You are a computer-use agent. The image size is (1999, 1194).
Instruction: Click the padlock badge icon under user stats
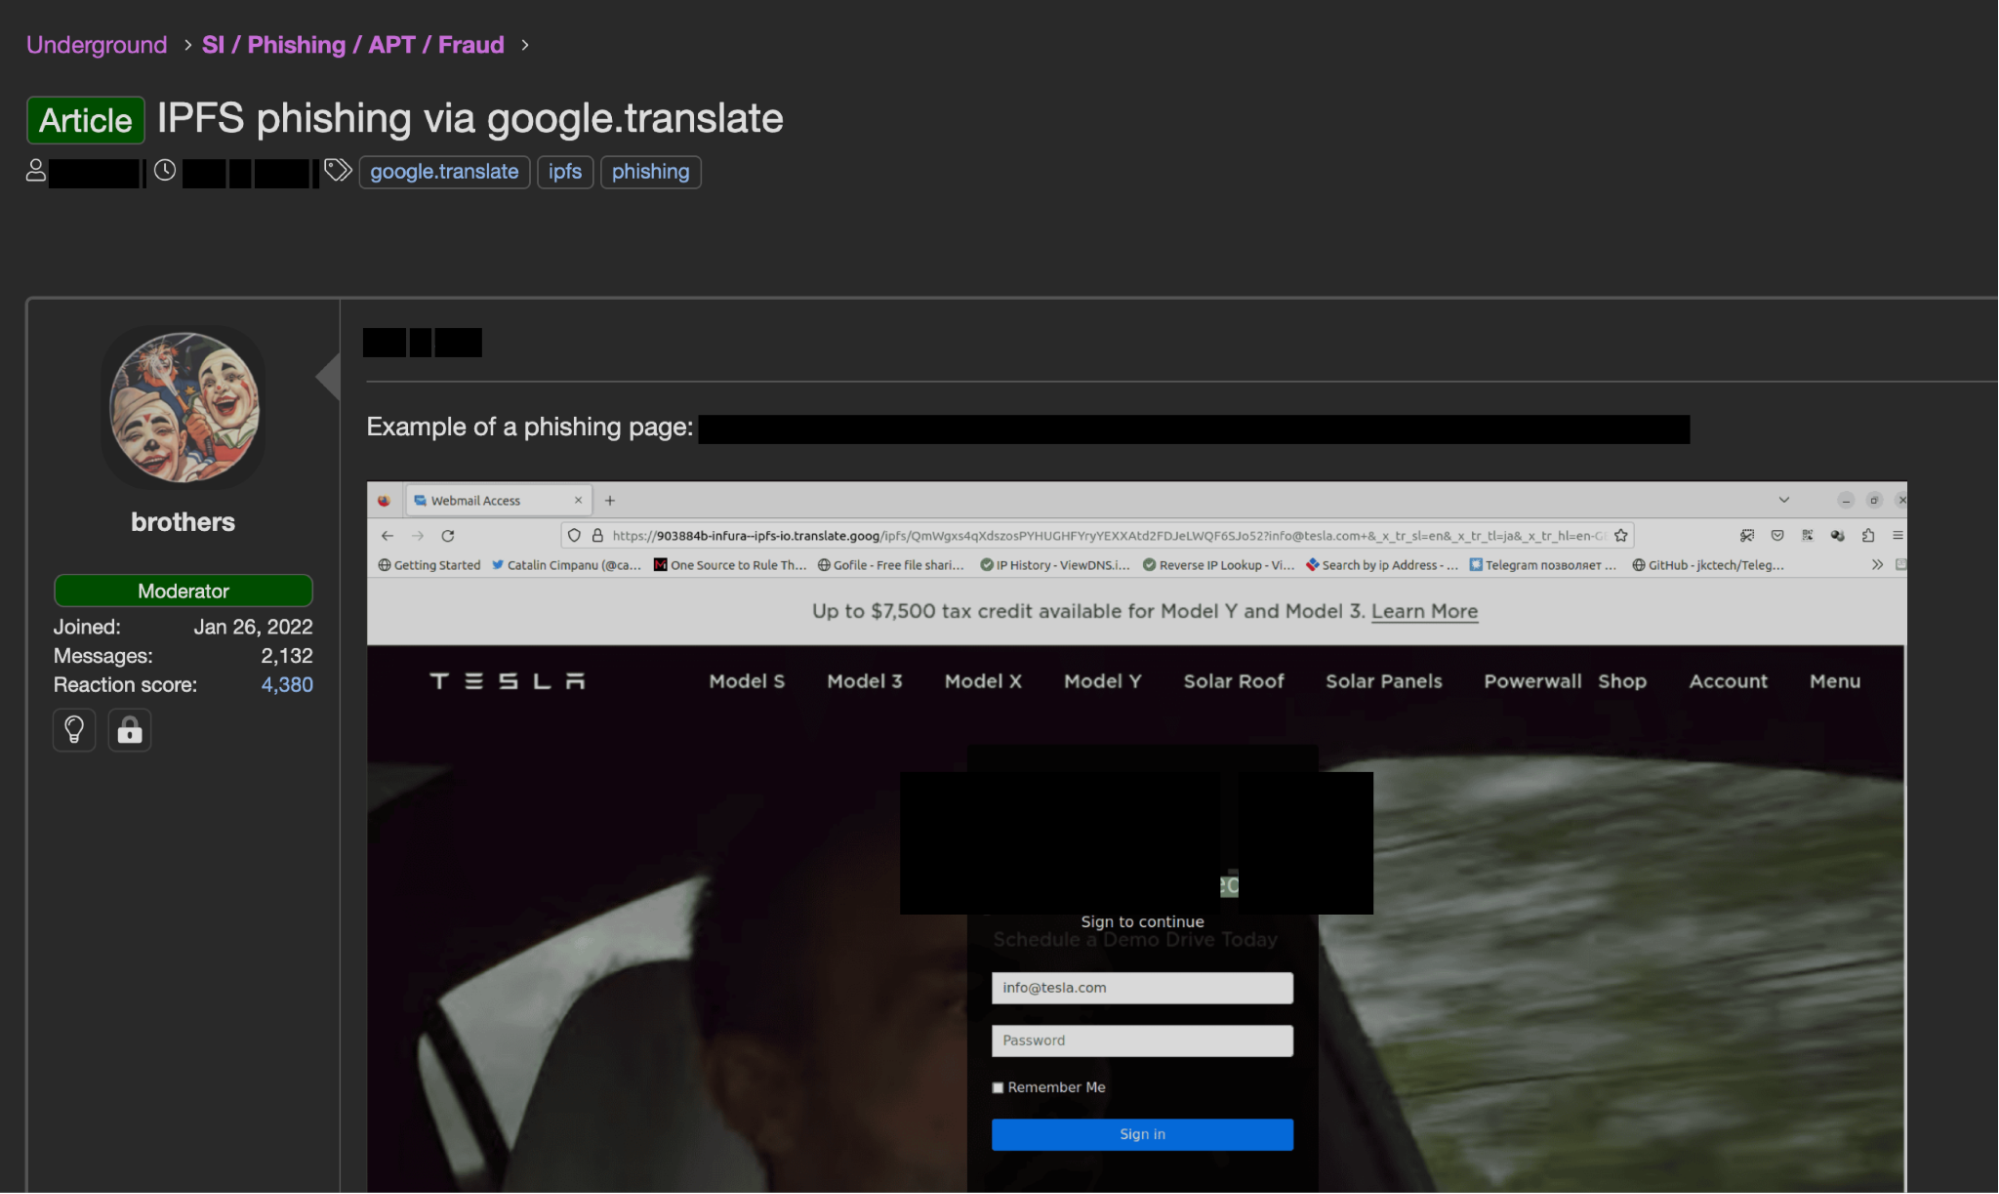[129, 730]
